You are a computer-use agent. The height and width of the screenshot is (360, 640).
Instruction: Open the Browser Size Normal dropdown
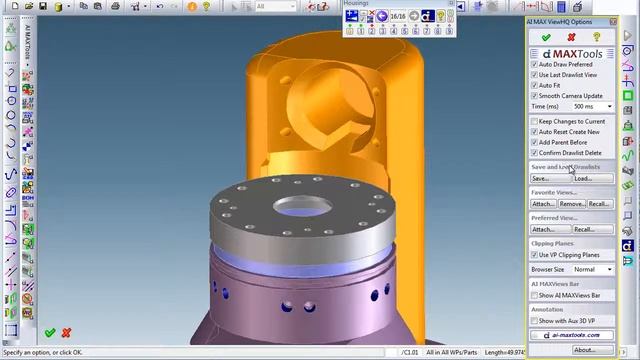(x=593, y=270)
